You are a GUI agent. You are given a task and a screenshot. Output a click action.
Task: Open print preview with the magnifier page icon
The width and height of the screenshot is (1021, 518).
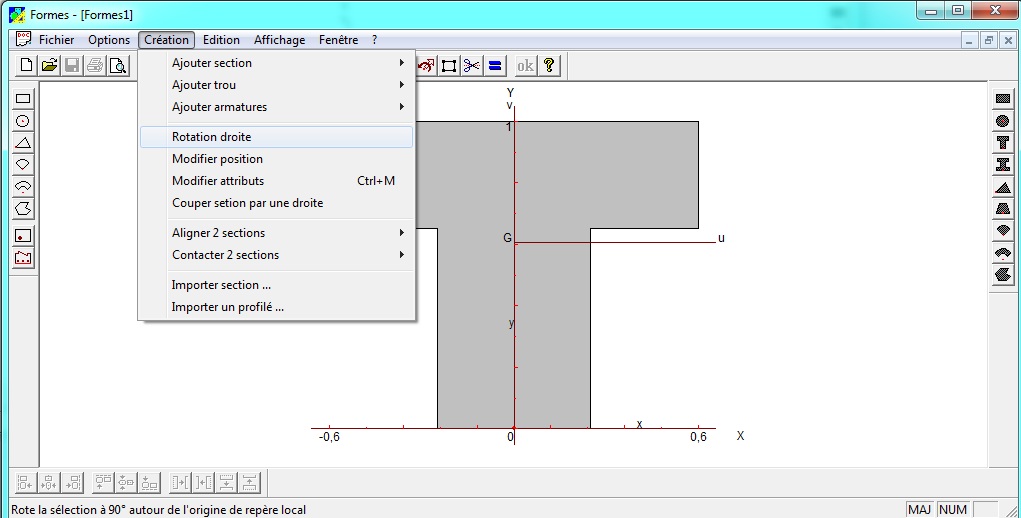click(118, 65)
